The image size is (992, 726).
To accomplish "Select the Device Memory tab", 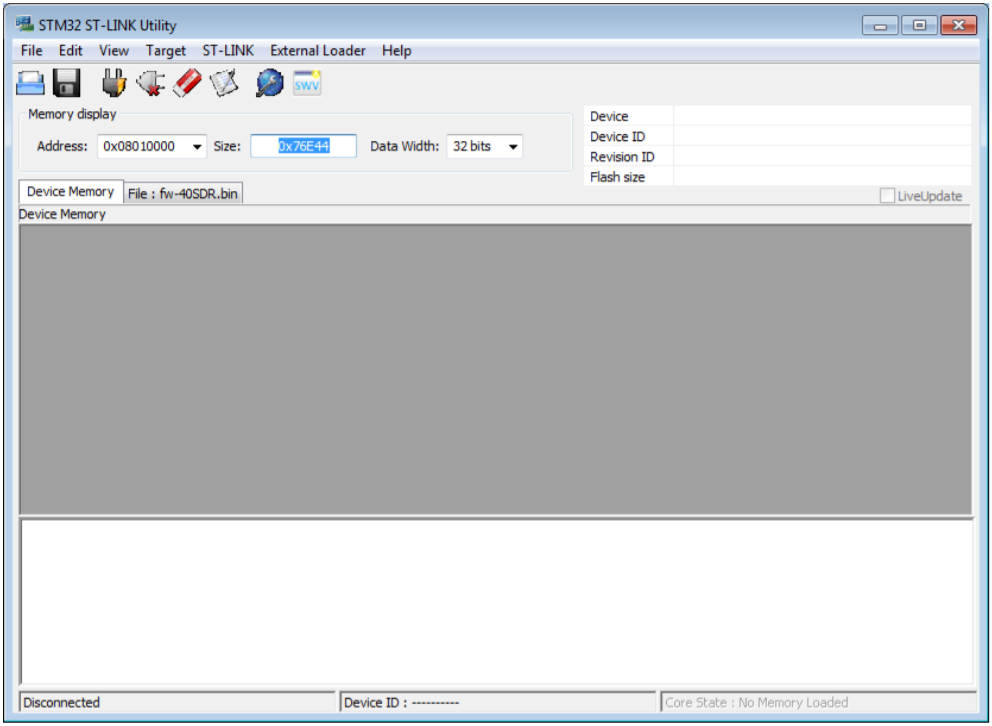I will (70, 192).
